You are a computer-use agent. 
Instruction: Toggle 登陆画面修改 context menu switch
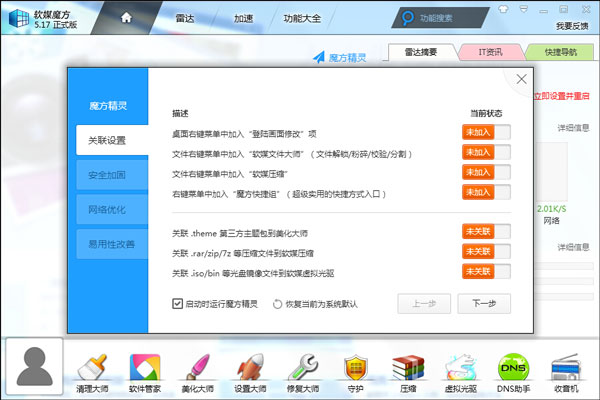[x=486, y=133]
